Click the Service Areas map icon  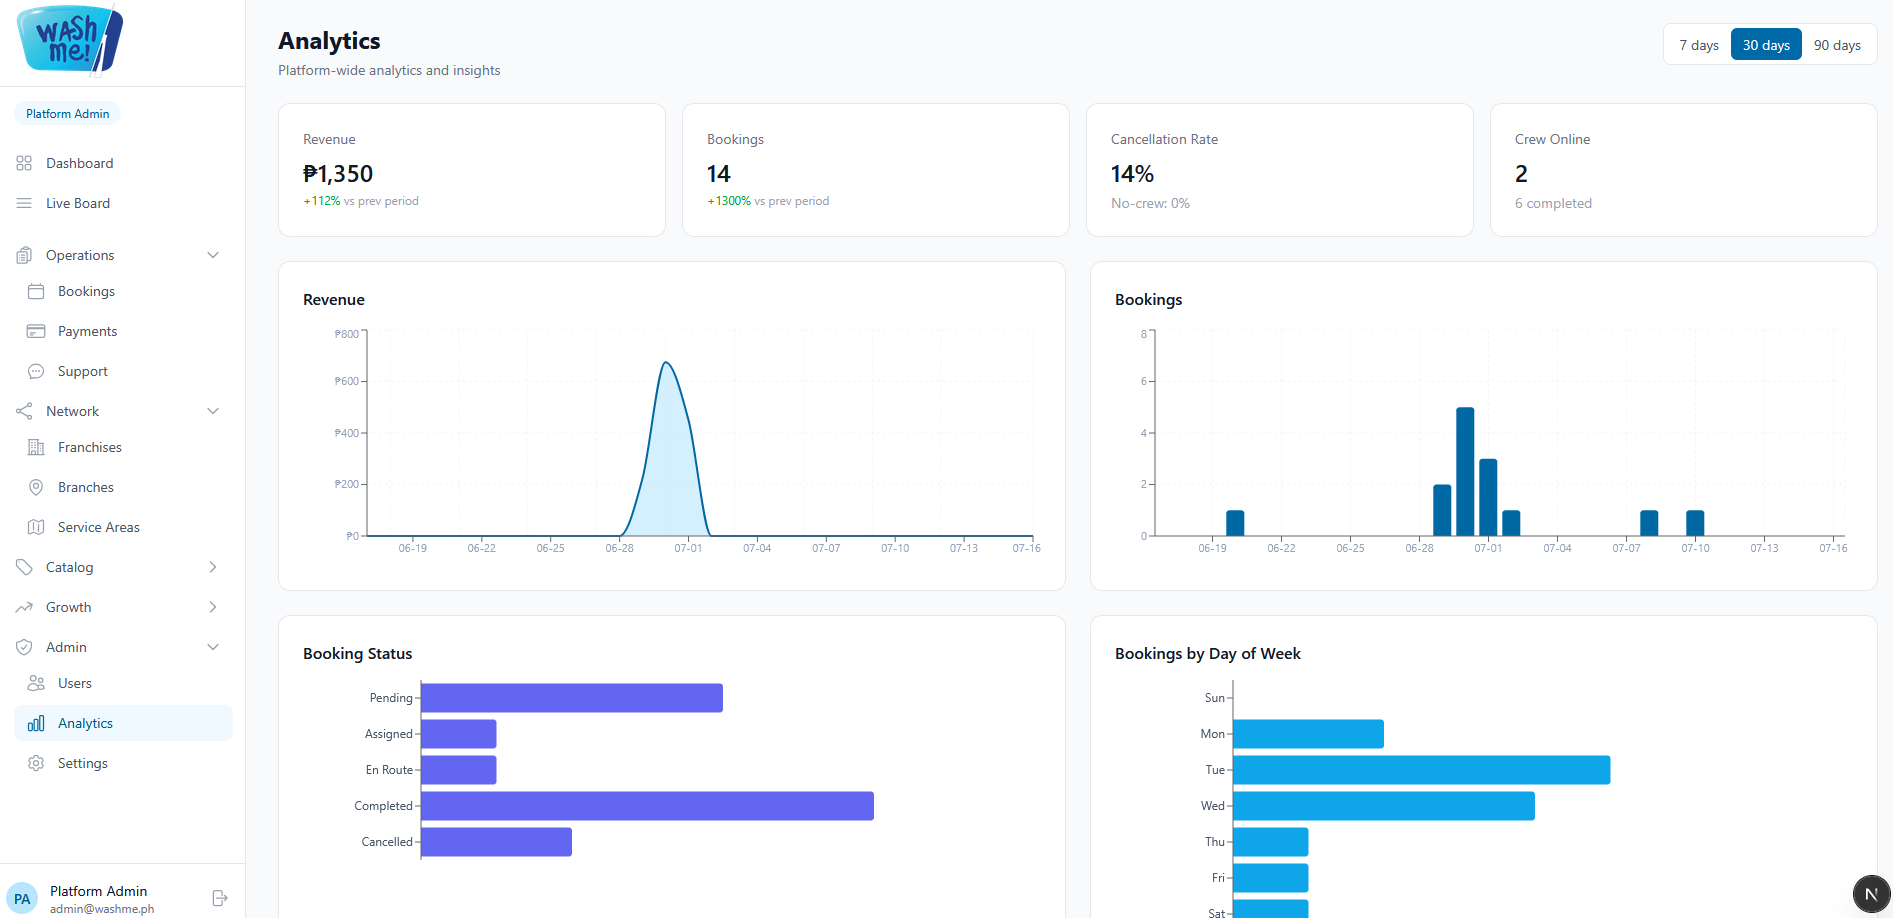click(x=36, y=527)
